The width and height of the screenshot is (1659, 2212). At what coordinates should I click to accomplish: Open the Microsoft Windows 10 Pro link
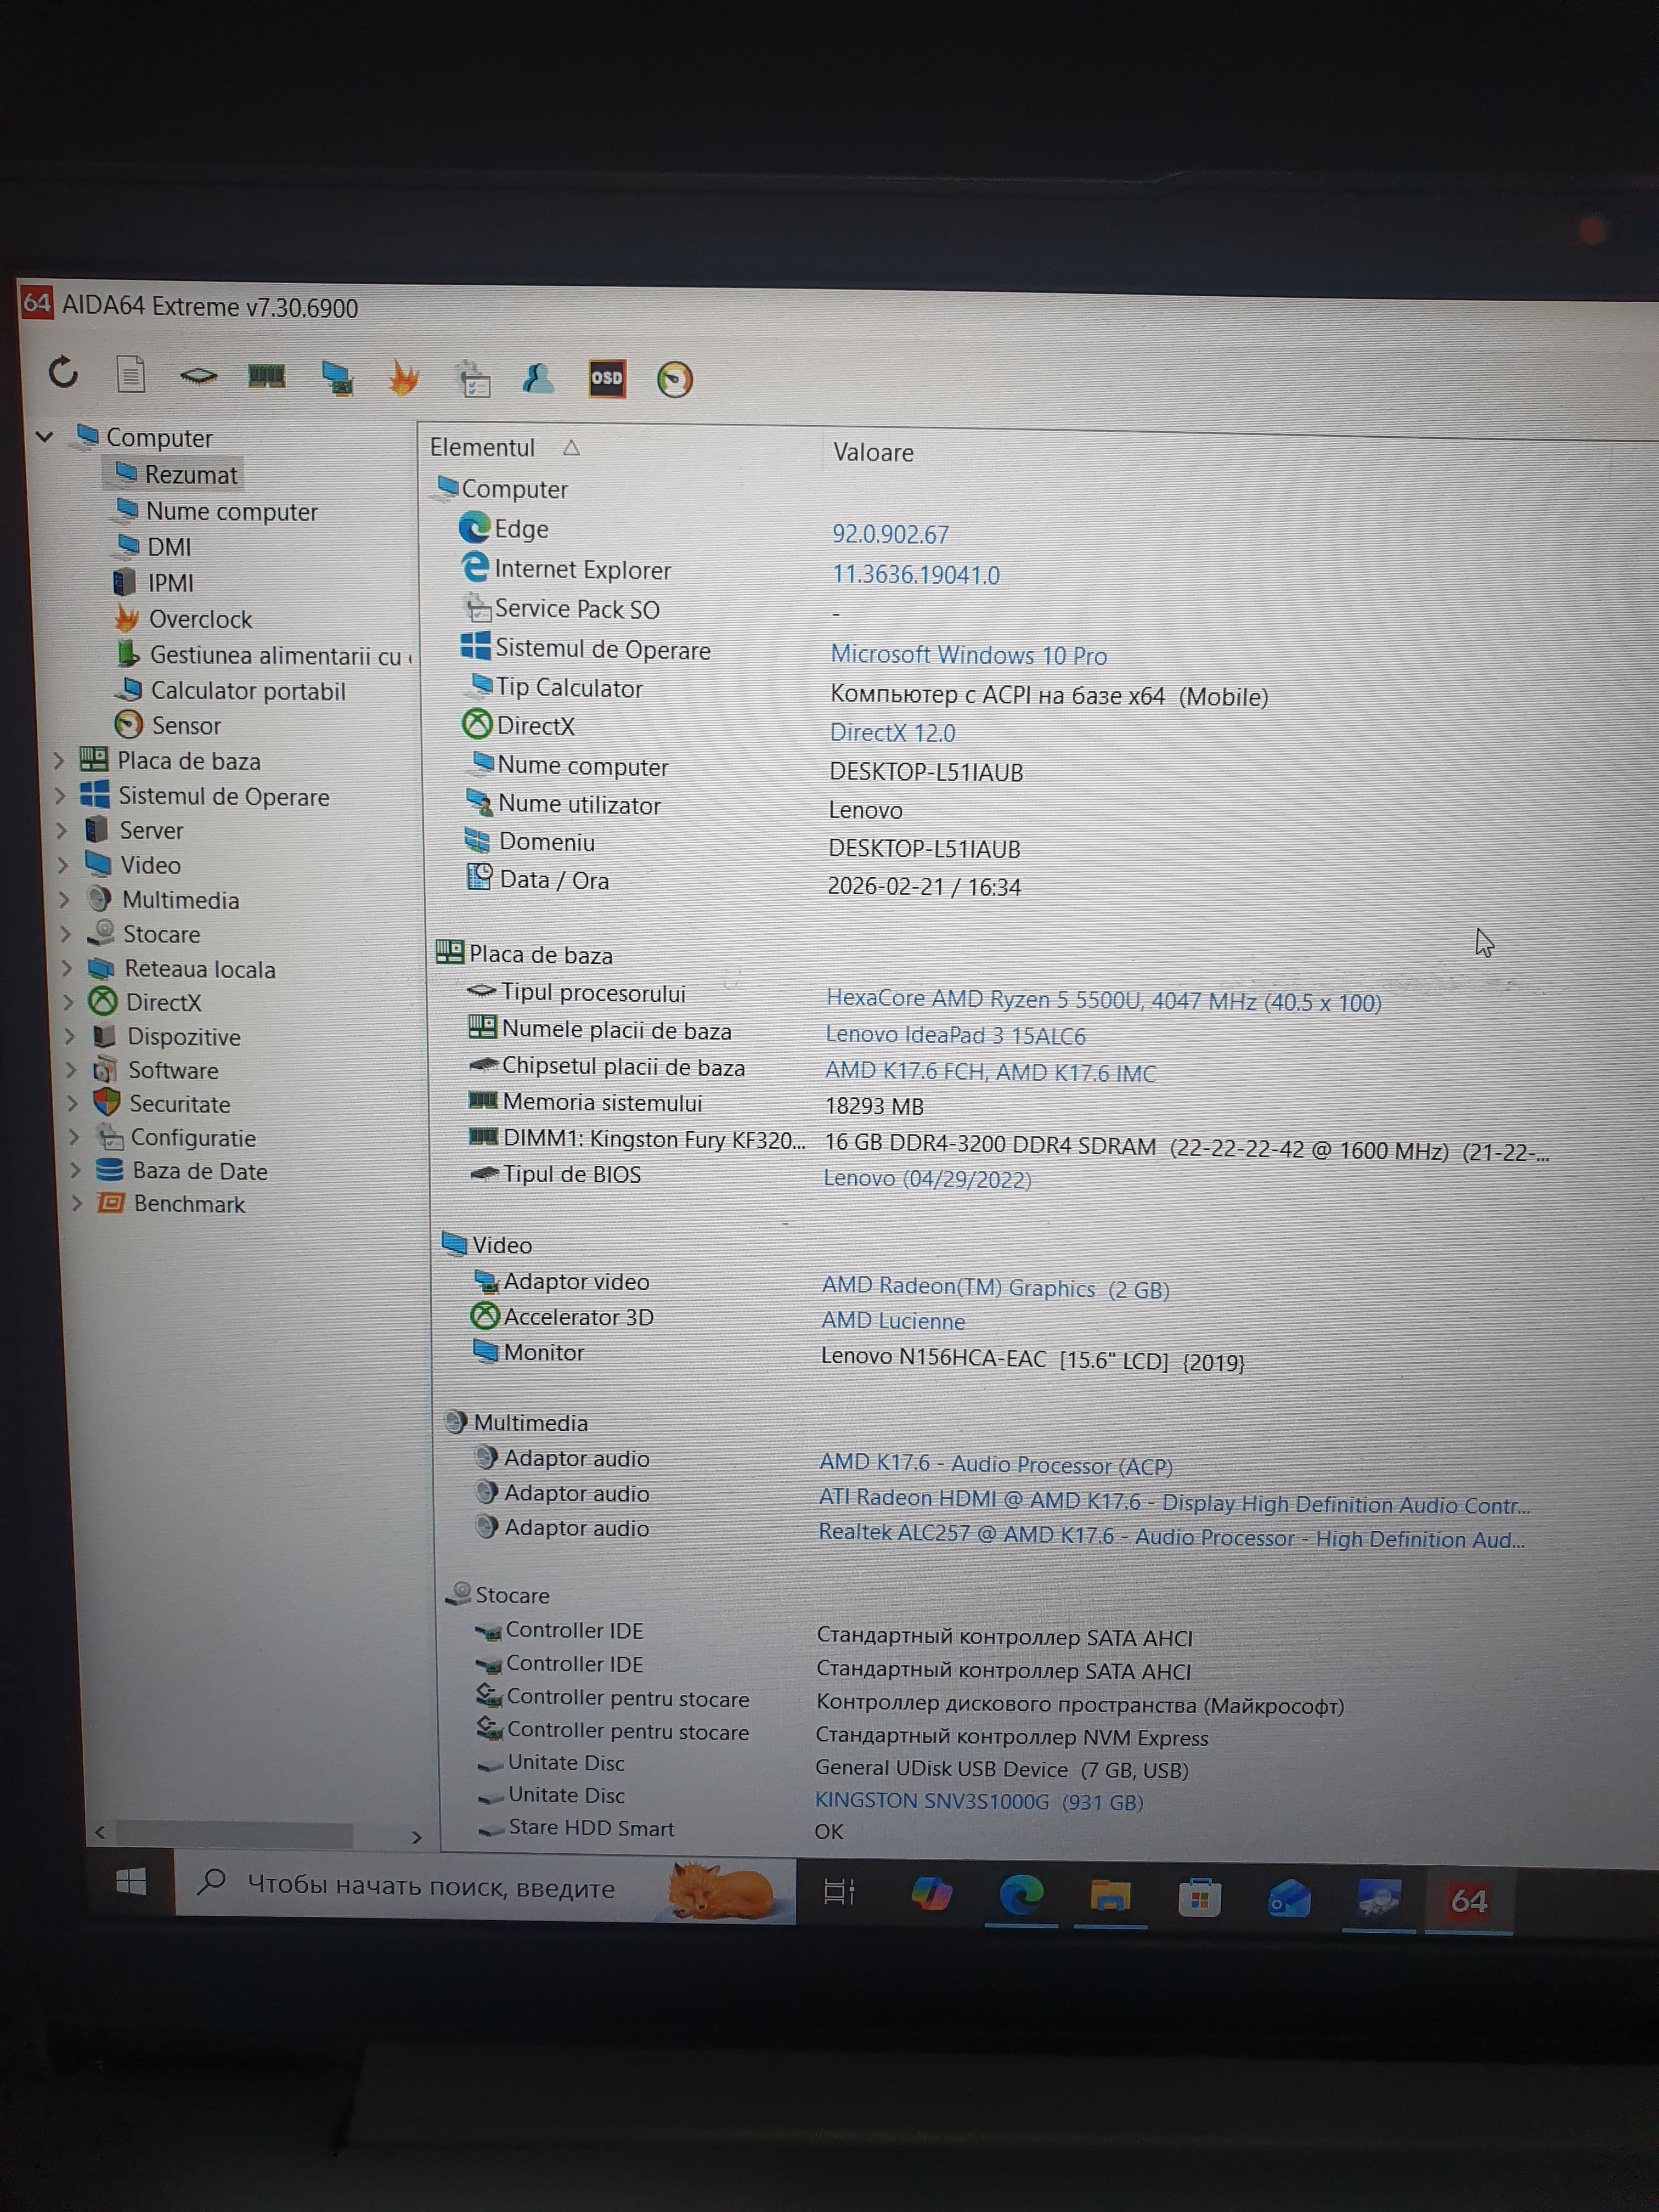[968, 655]
